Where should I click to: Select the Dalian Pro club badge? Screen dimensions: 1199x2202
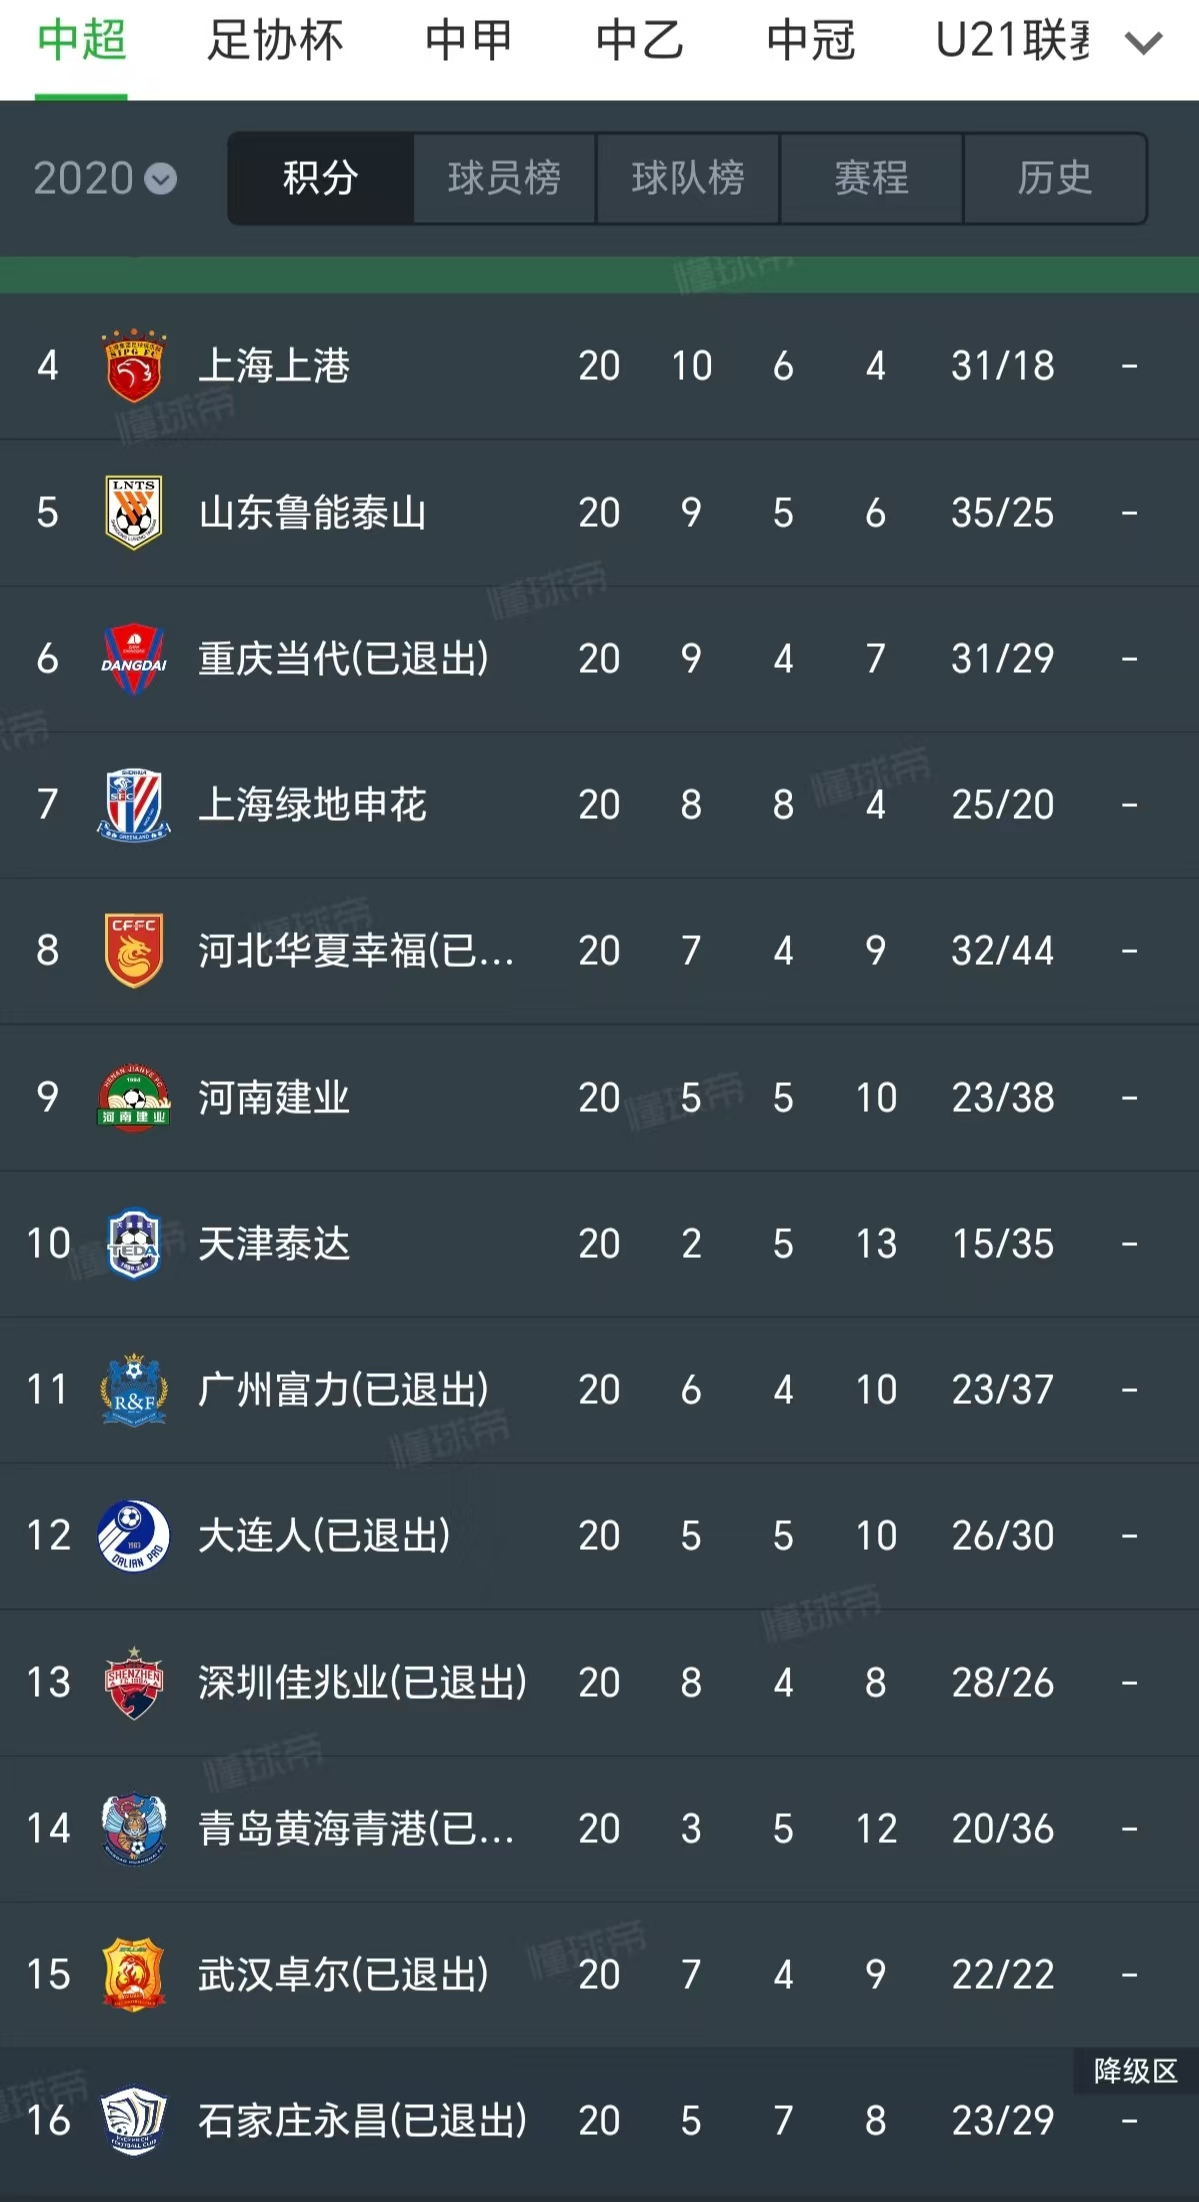coord(131,1535)
